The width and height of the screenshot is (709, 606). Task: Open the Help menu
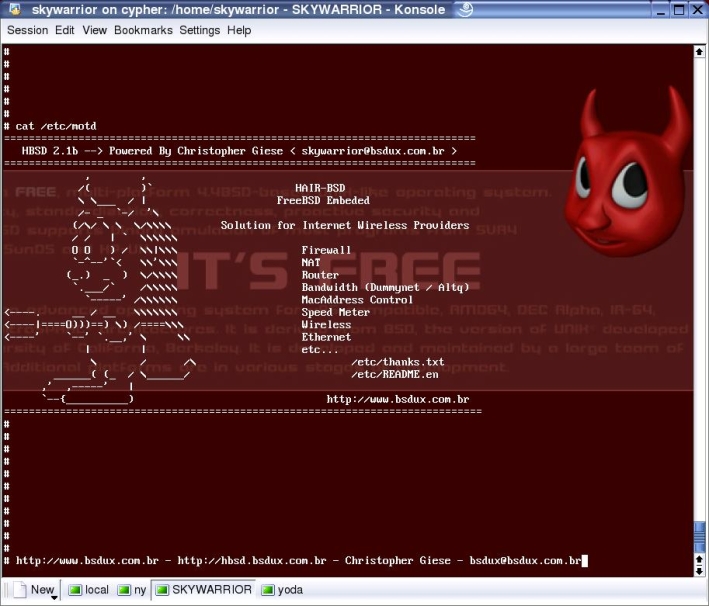point(239,30)
